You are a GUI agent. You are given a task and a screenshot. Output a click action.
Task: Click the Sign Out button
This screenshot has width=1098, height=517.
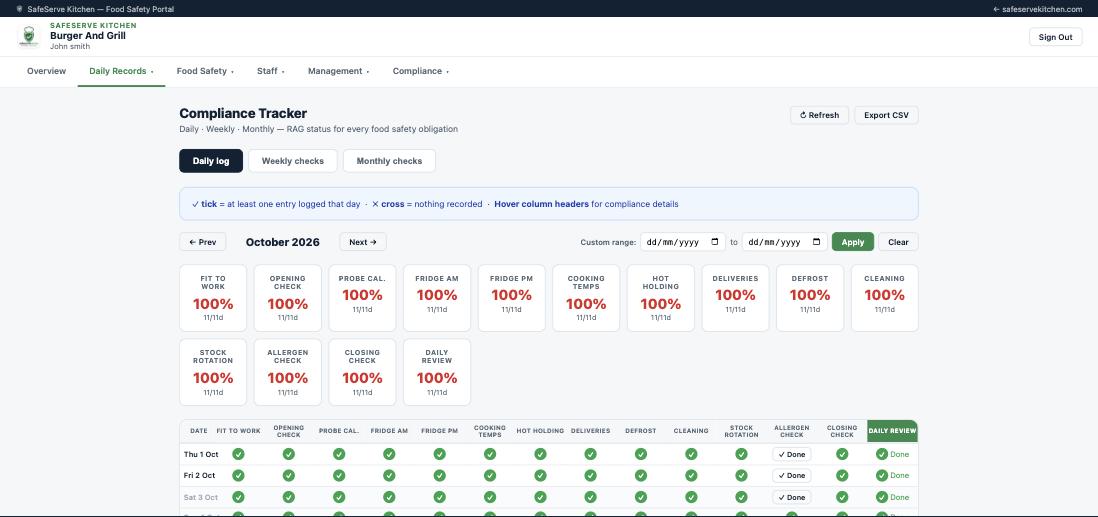[x=1055, y=37]
